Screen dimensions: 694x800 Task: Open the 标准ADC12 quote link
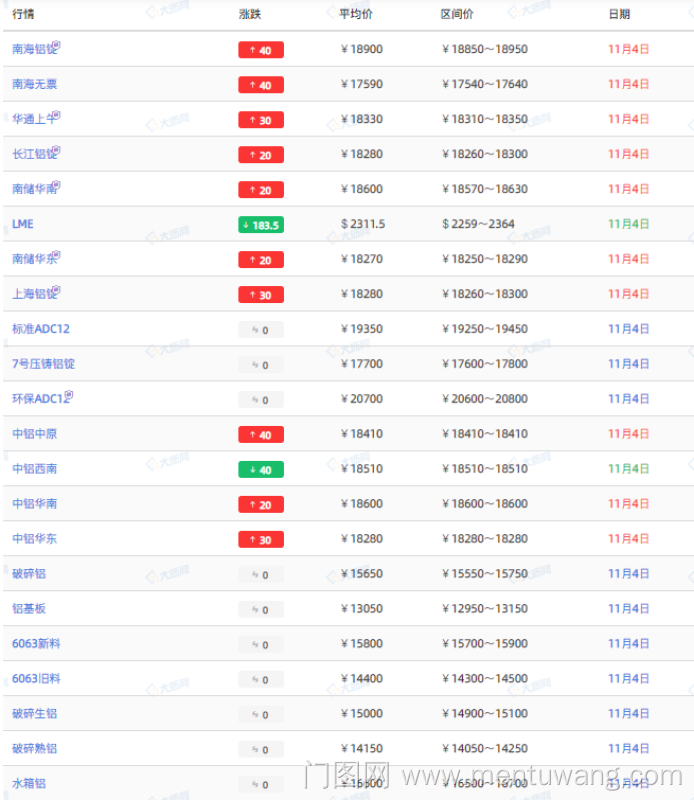pyautogui.click(x=41, y=329)
